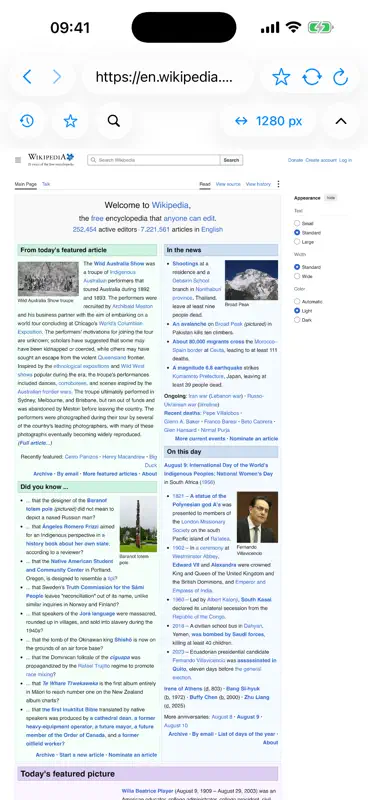Click the Wikipedia logo
Viewport: 368px width, 800px height.
[x=51, y=159]
